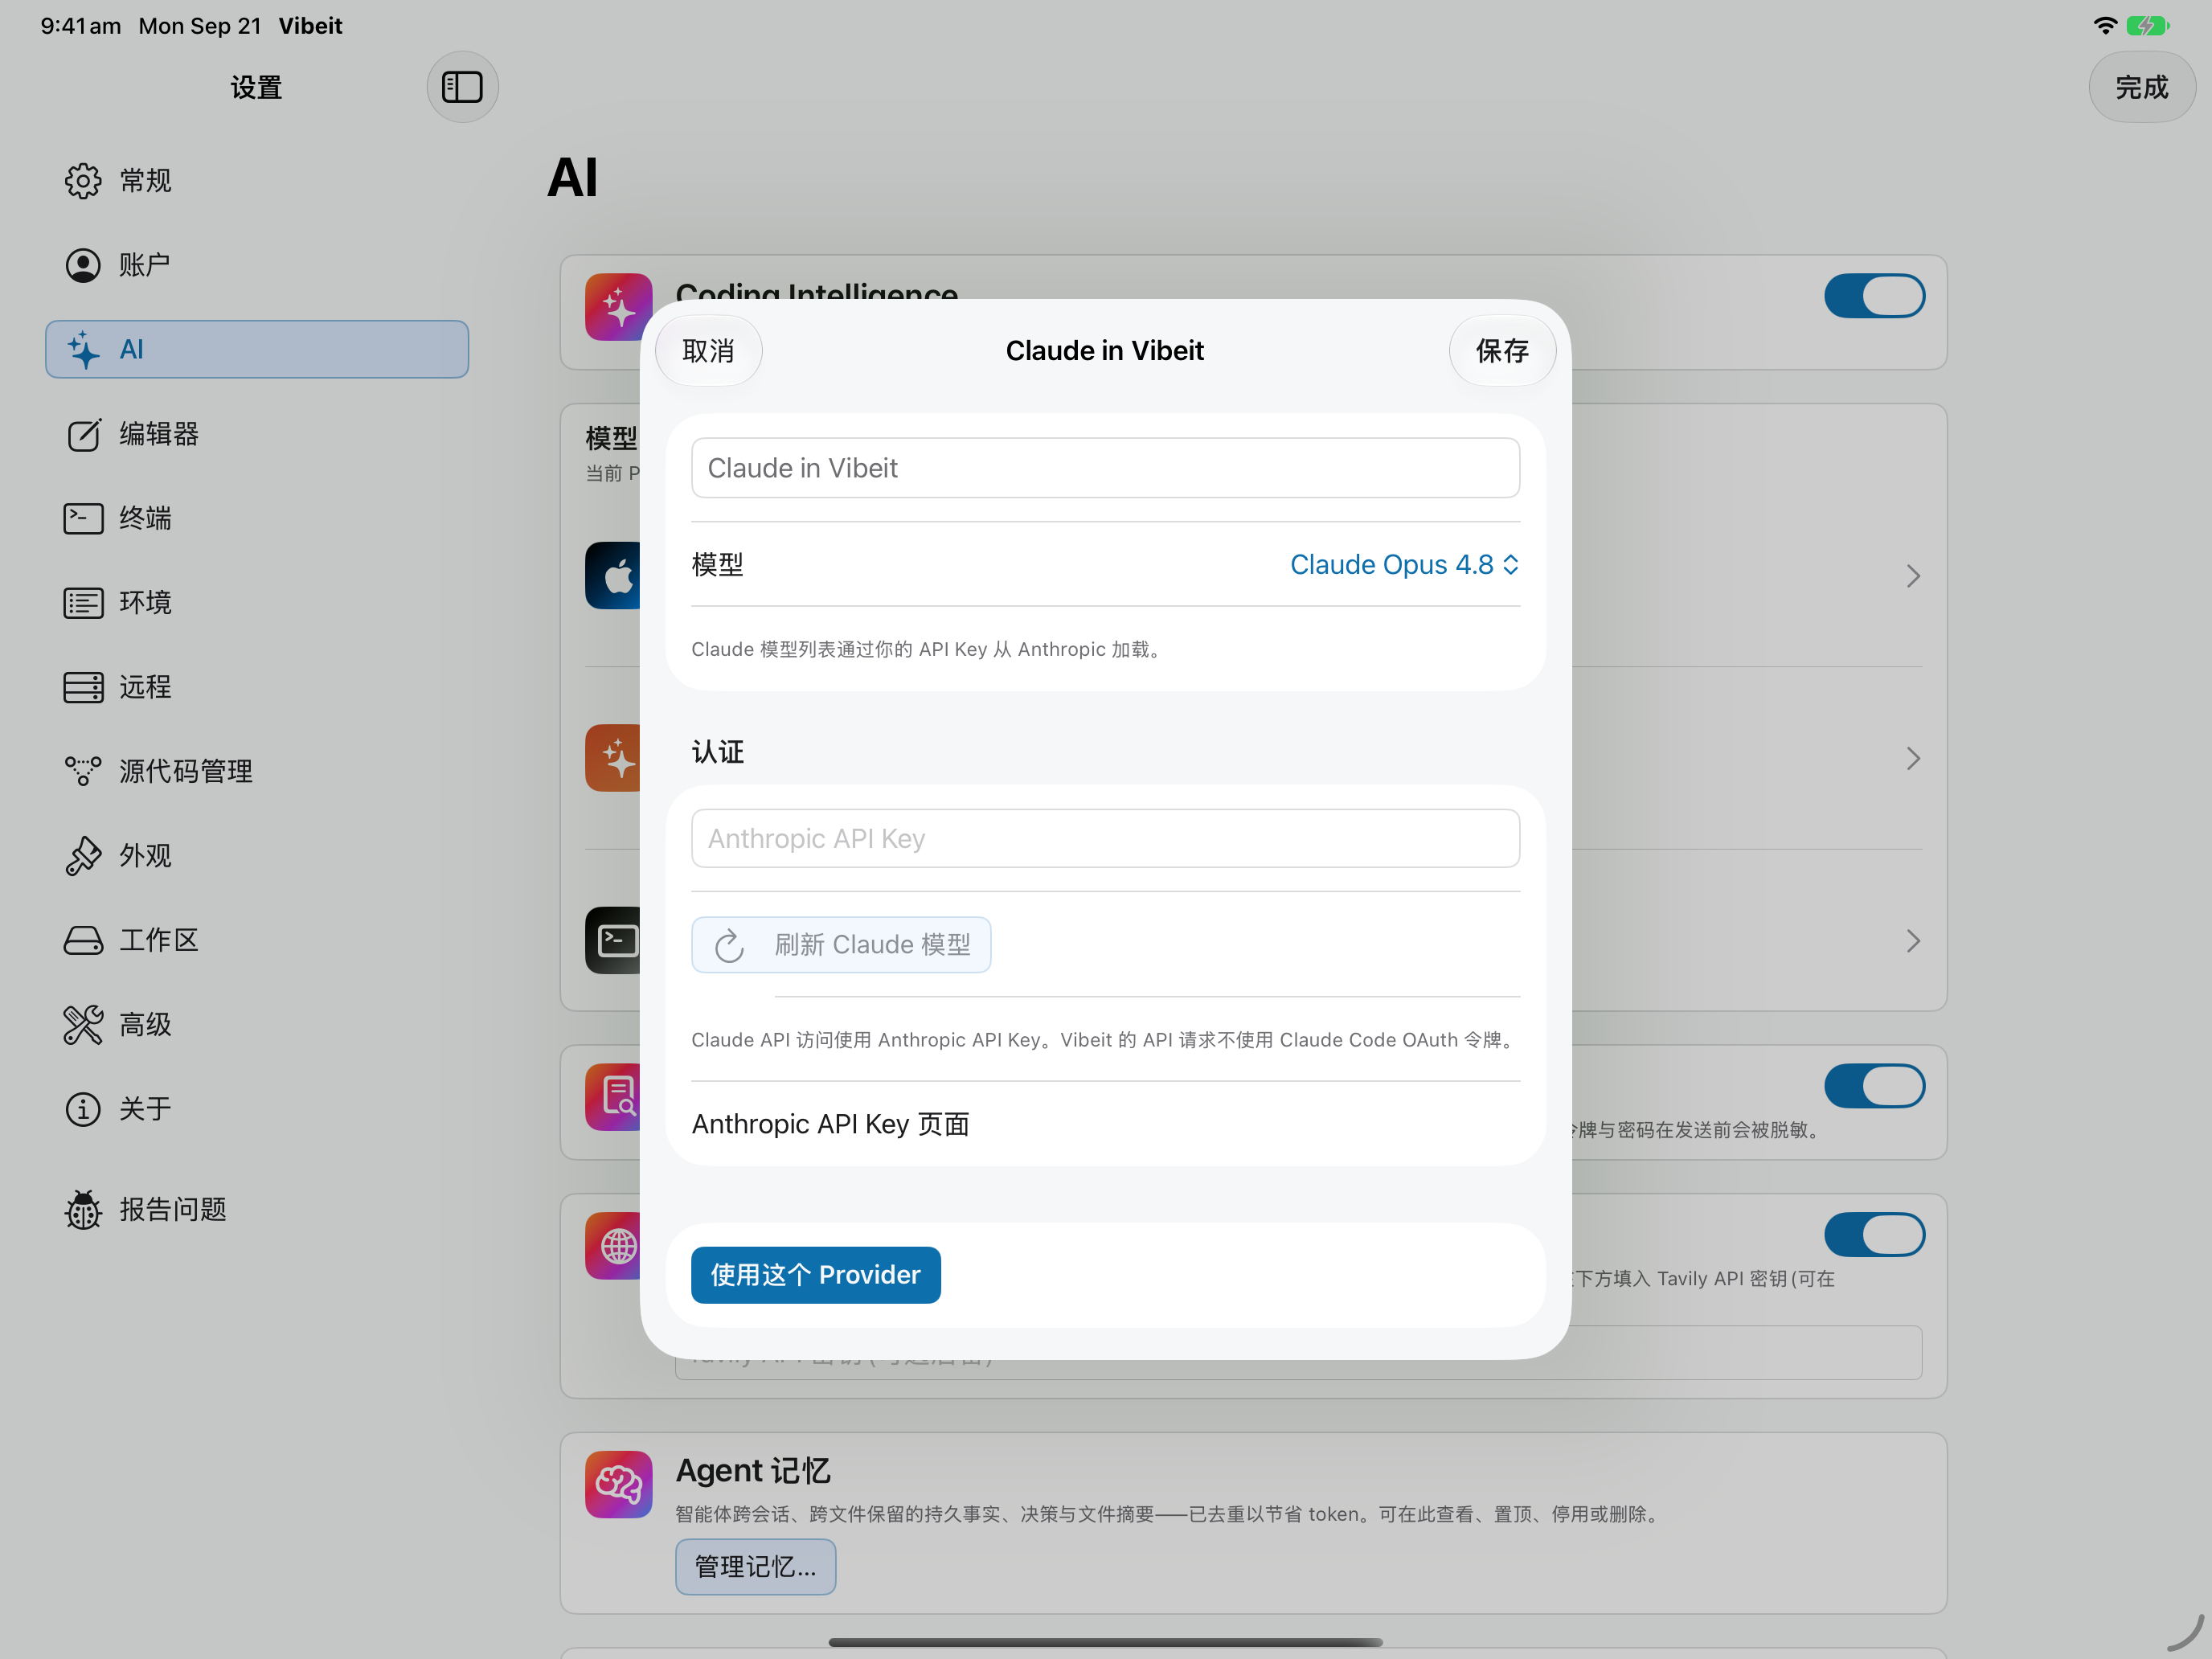Screen dimensions: 2212x1659
Task: Open 账户 account settings
Action: [256, 265]
